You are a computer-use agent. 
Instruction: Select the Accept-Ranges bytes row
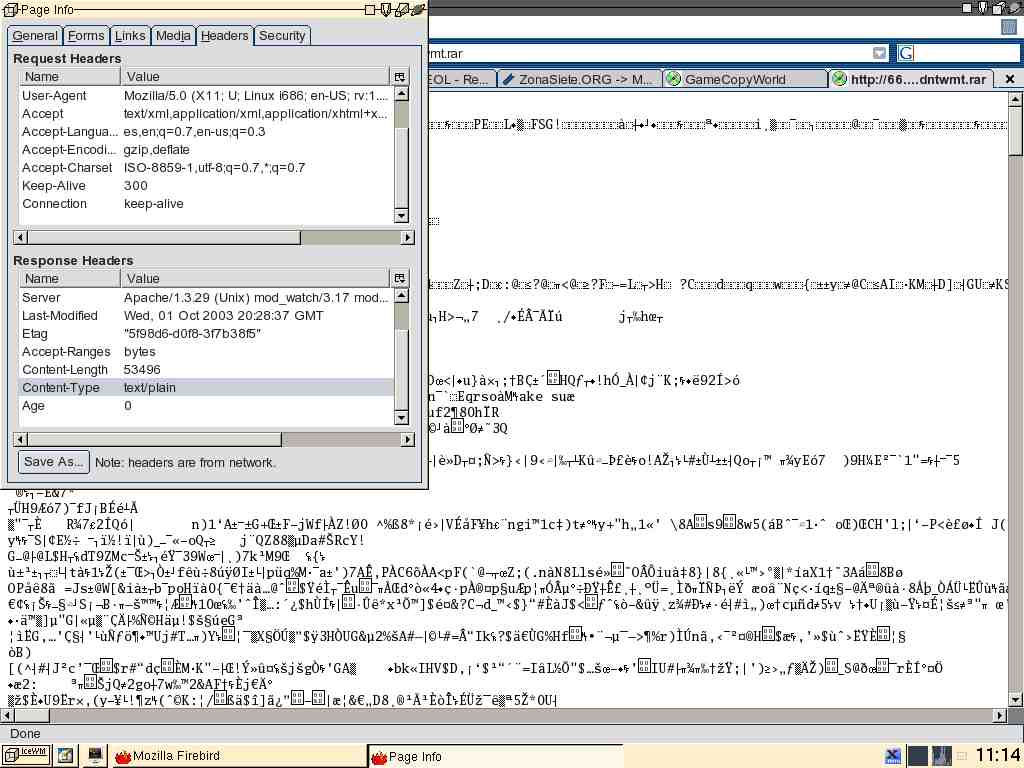(x=206, y=351)
